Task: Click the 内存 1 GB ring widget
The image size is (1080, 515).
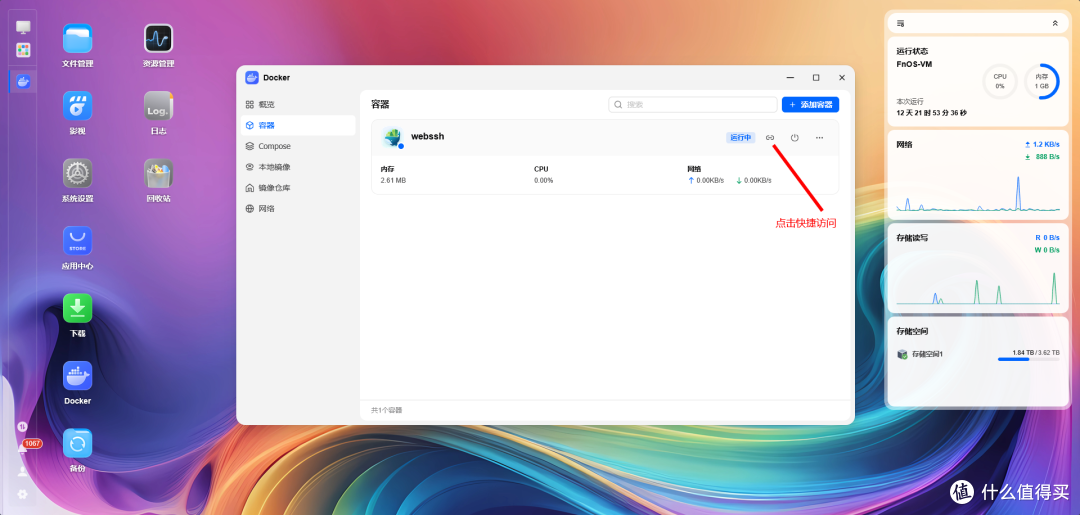Action: tap(1041, 82)
